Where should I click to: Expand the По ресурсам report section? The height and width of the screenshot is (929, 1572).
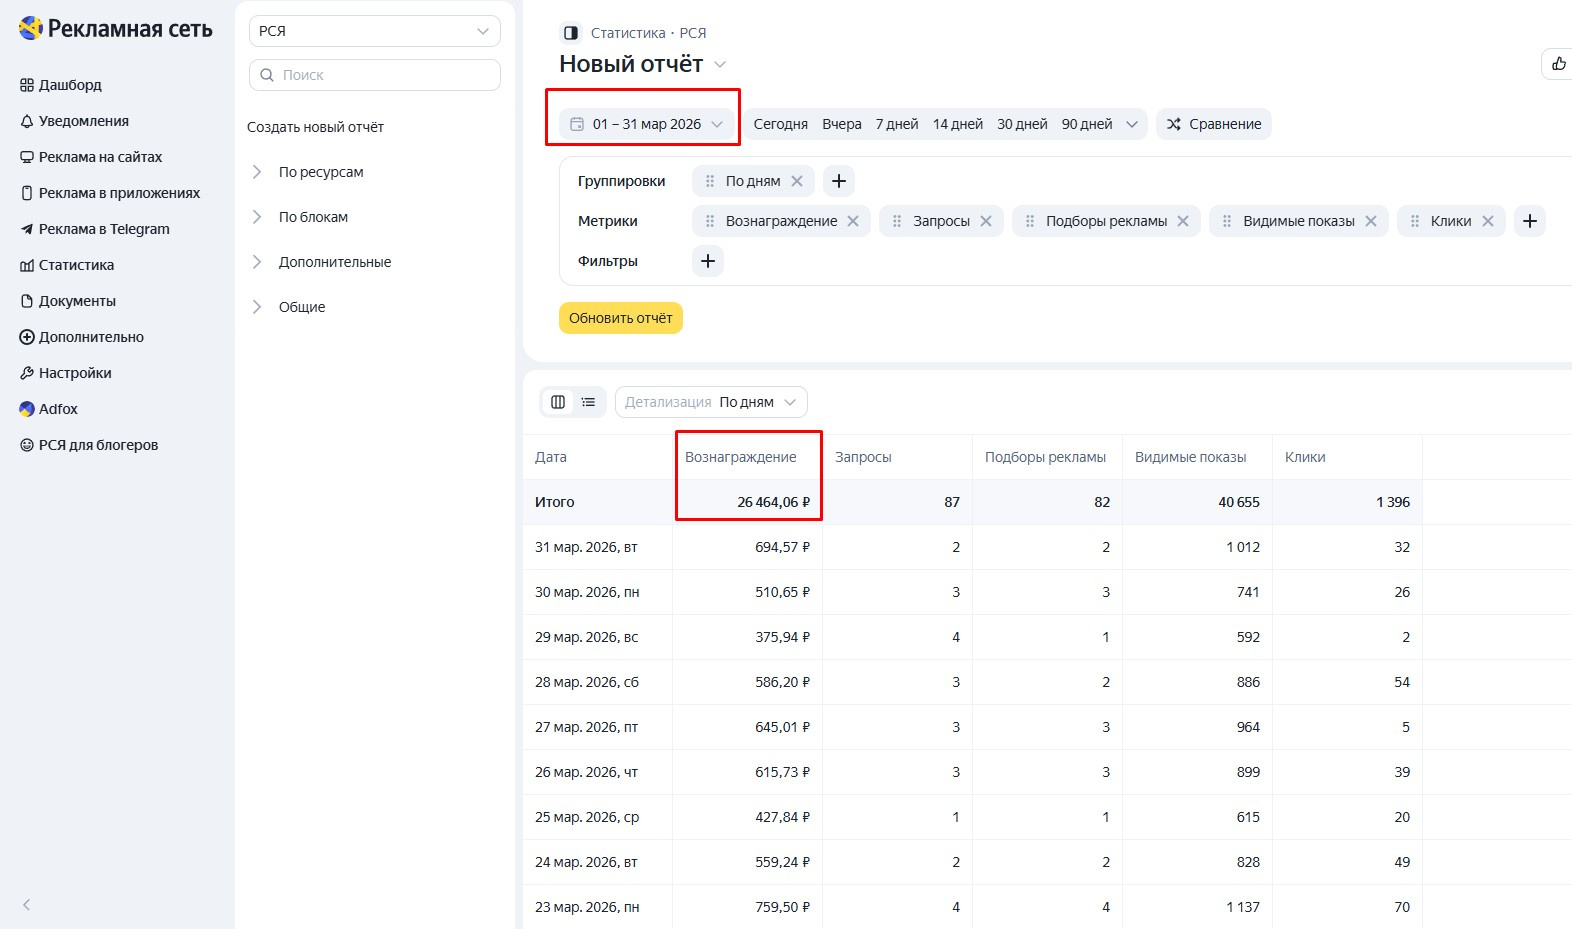tap(320, 172)
